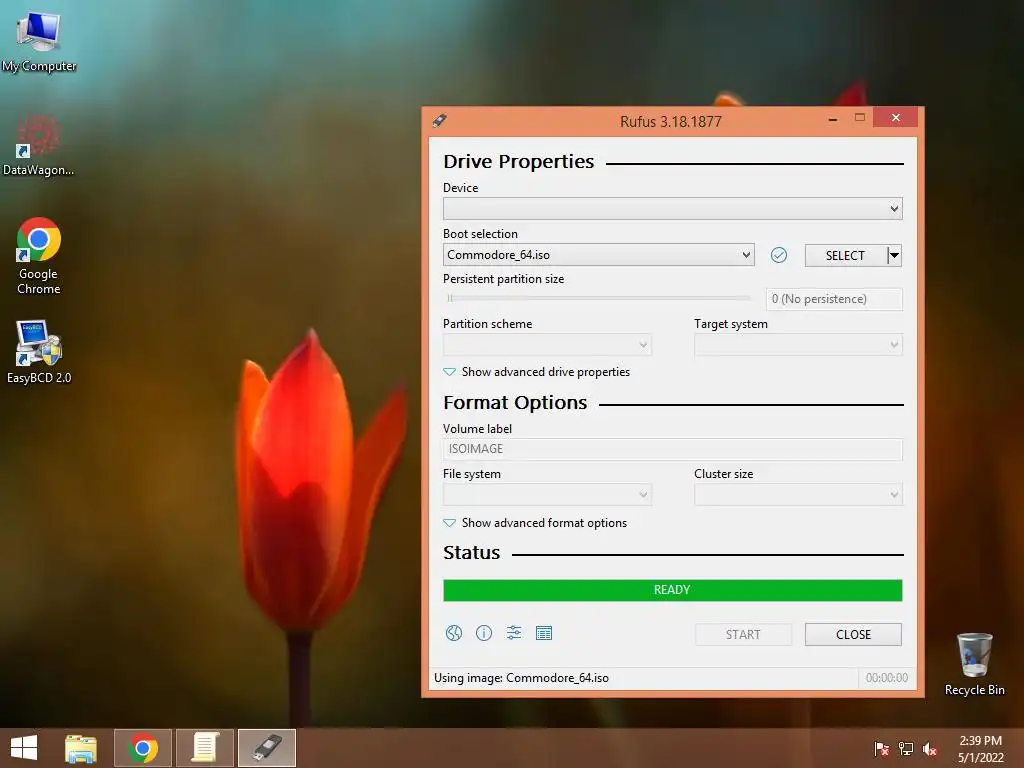Open My Computer desktop icon
Viewport: 1024px width, 768px height.
(39, 40)
